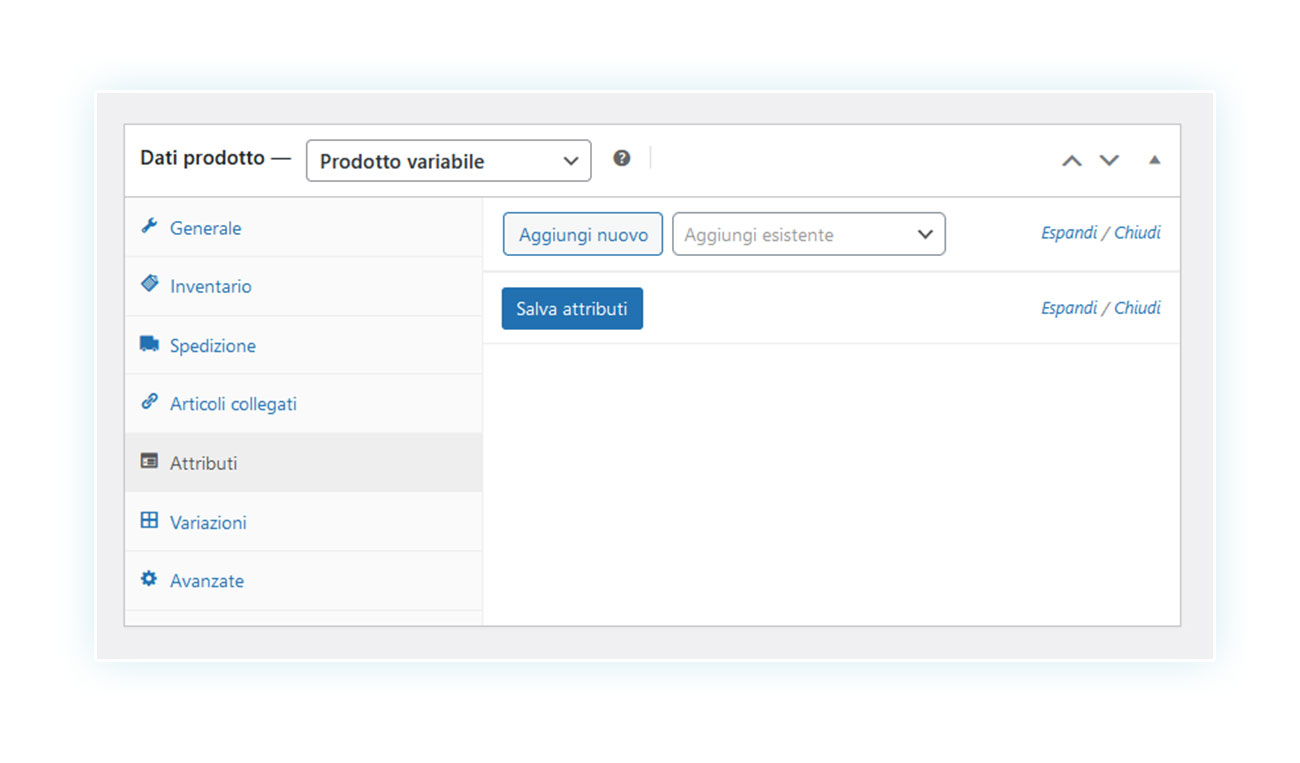Click the Aggiungi nuovo button

coord(583,234)
